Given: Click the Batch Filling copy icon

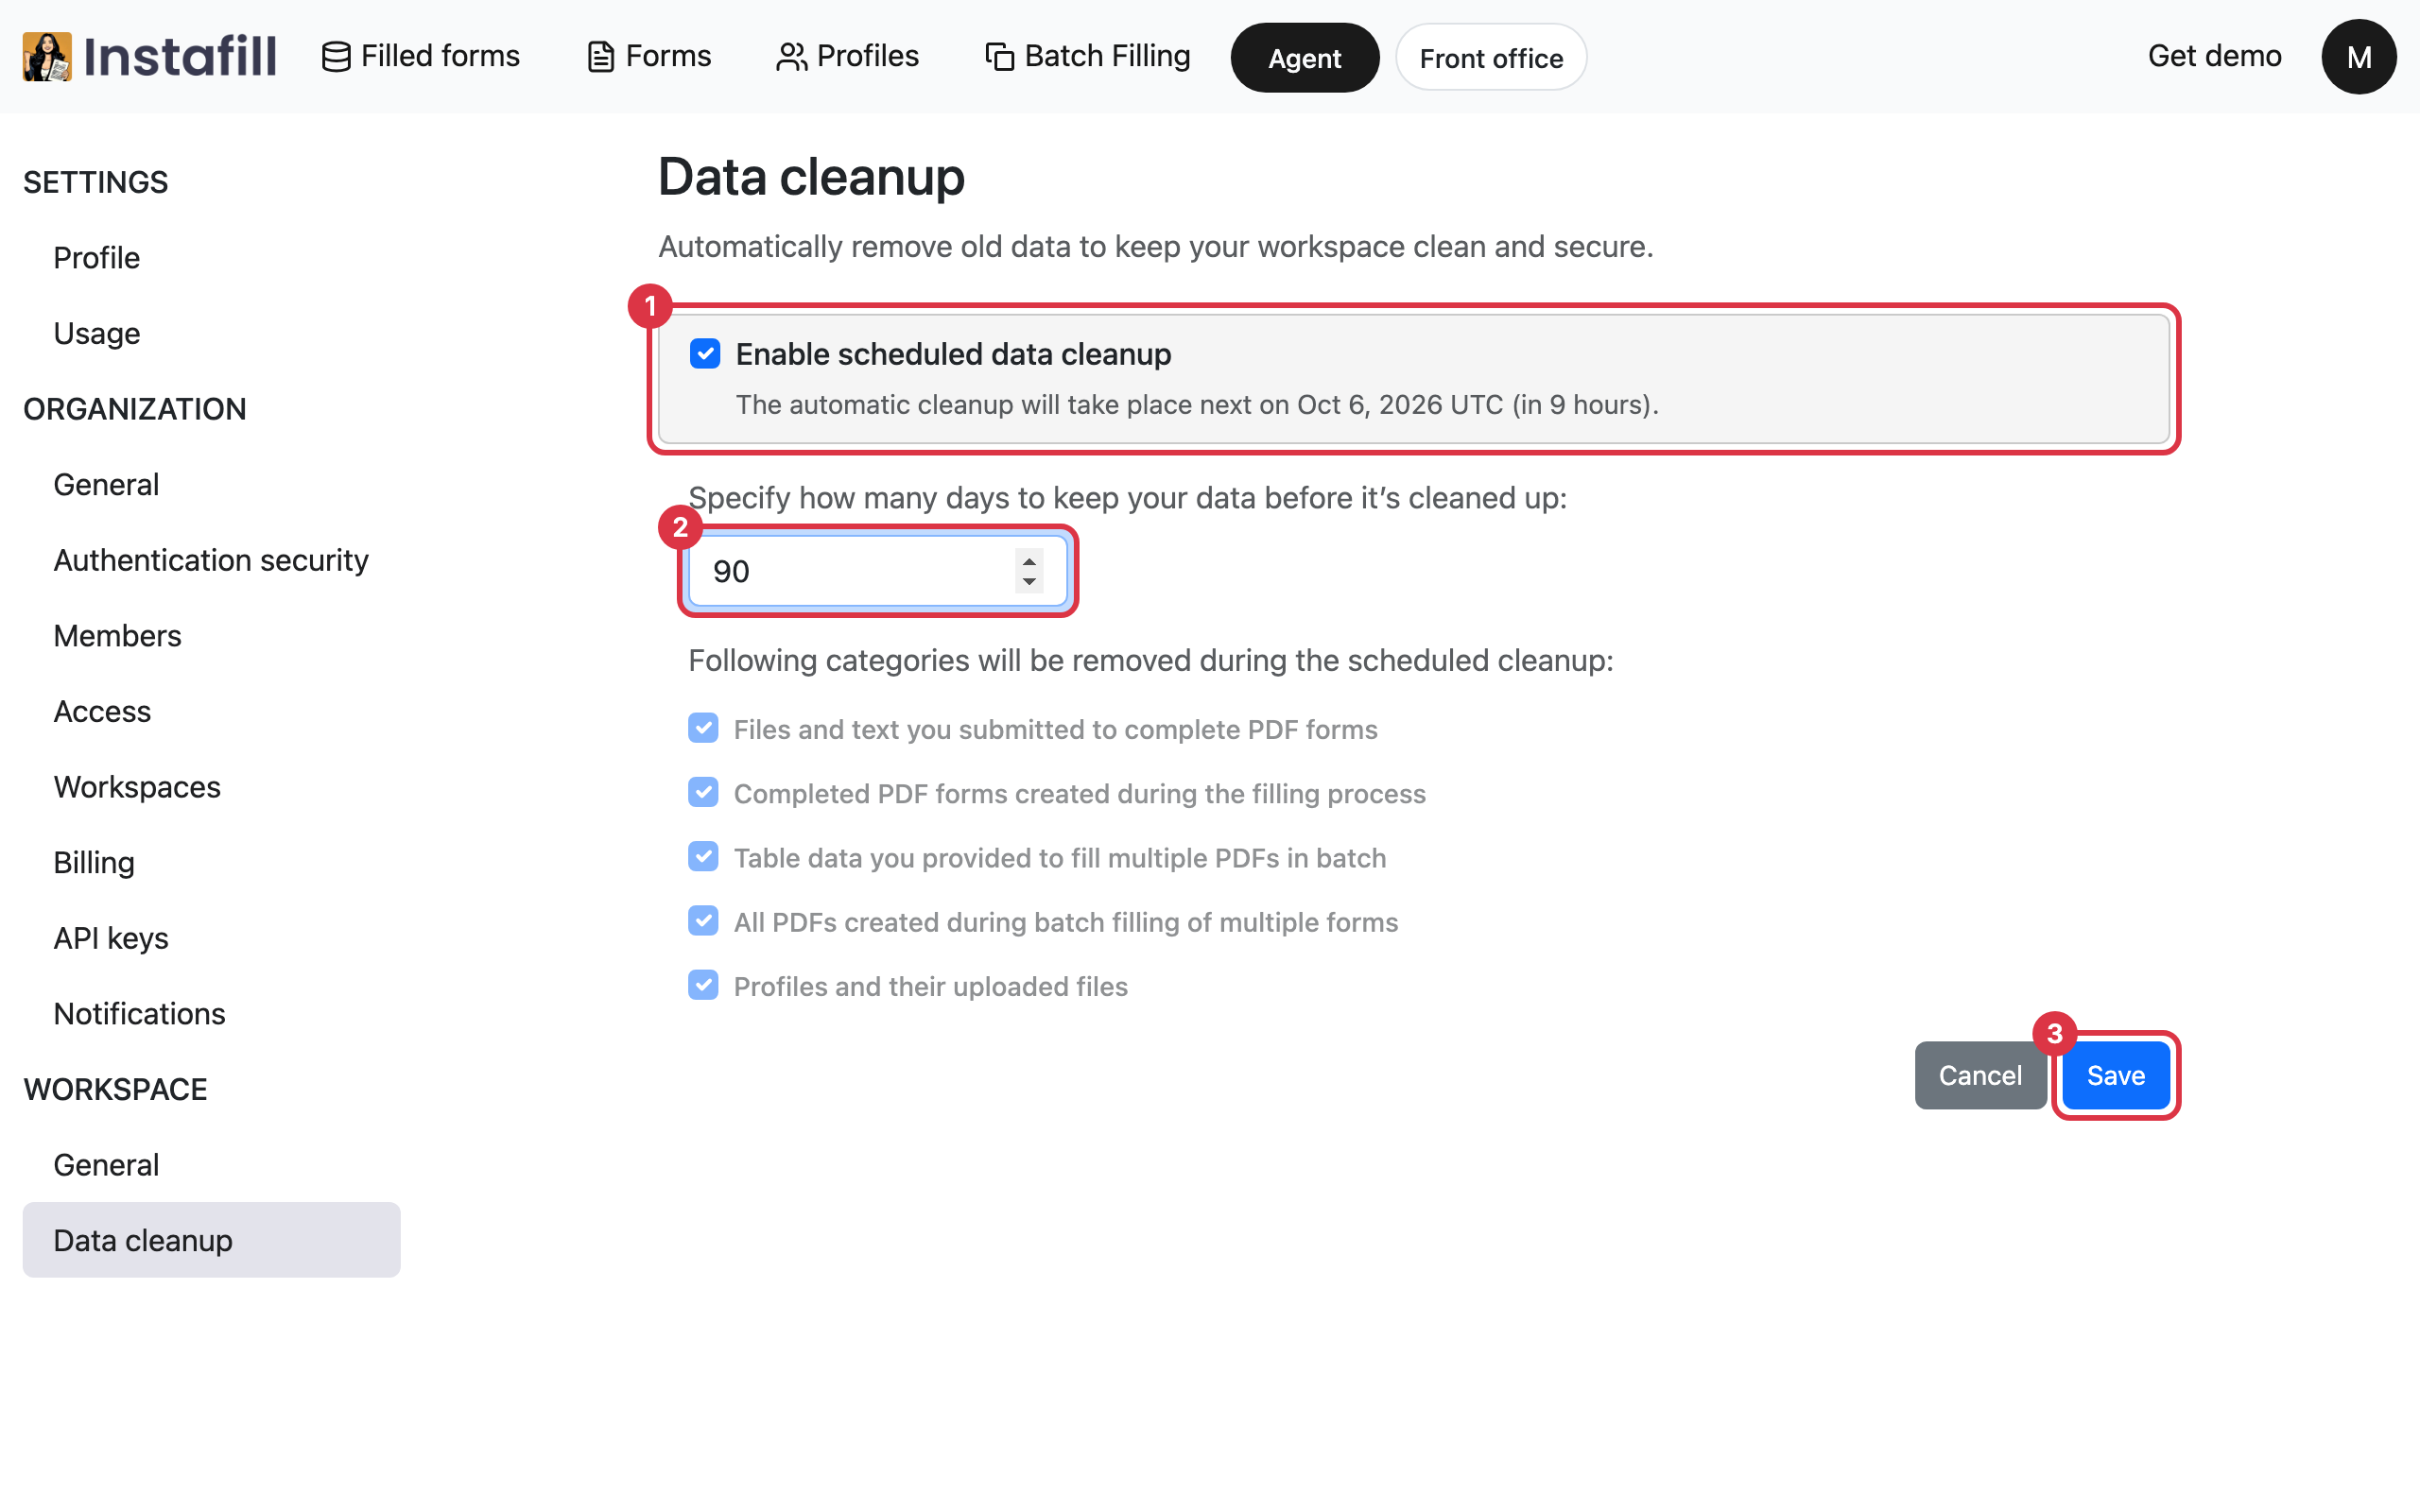Looking at the screenshot, I should click(999, 57).
